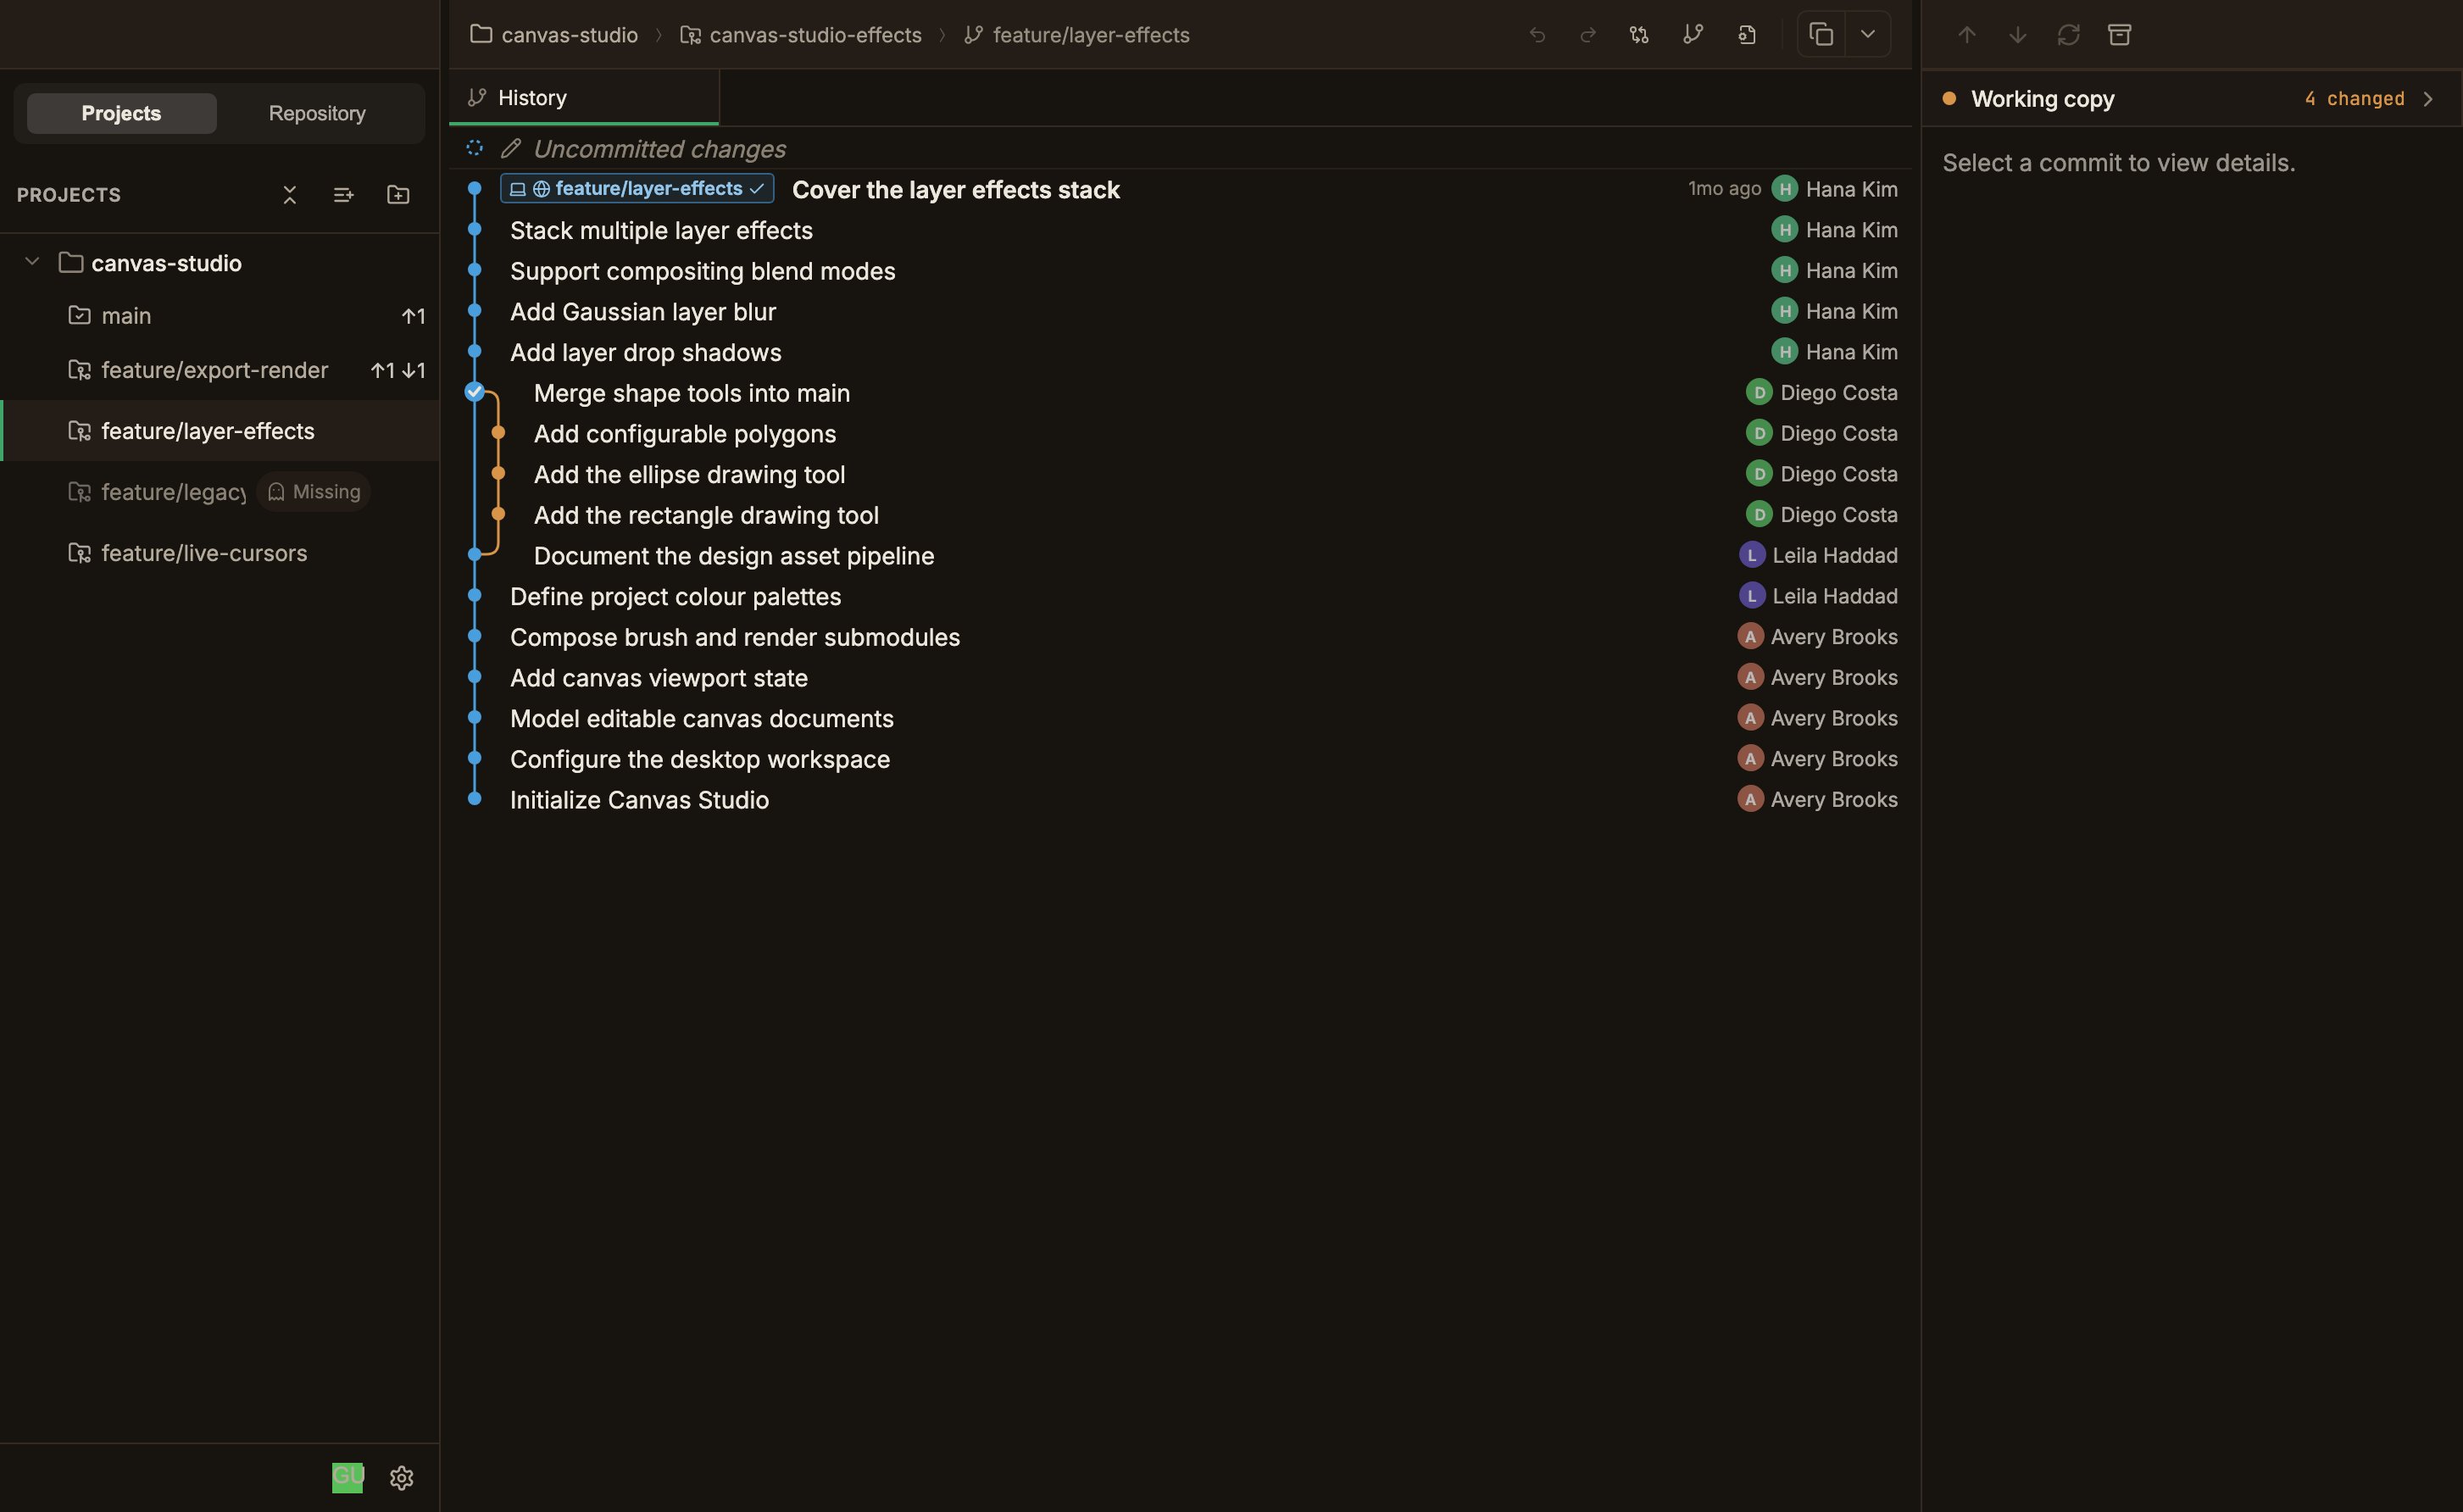Open the feature/live-cursors worktree

(x=220, y=553)
